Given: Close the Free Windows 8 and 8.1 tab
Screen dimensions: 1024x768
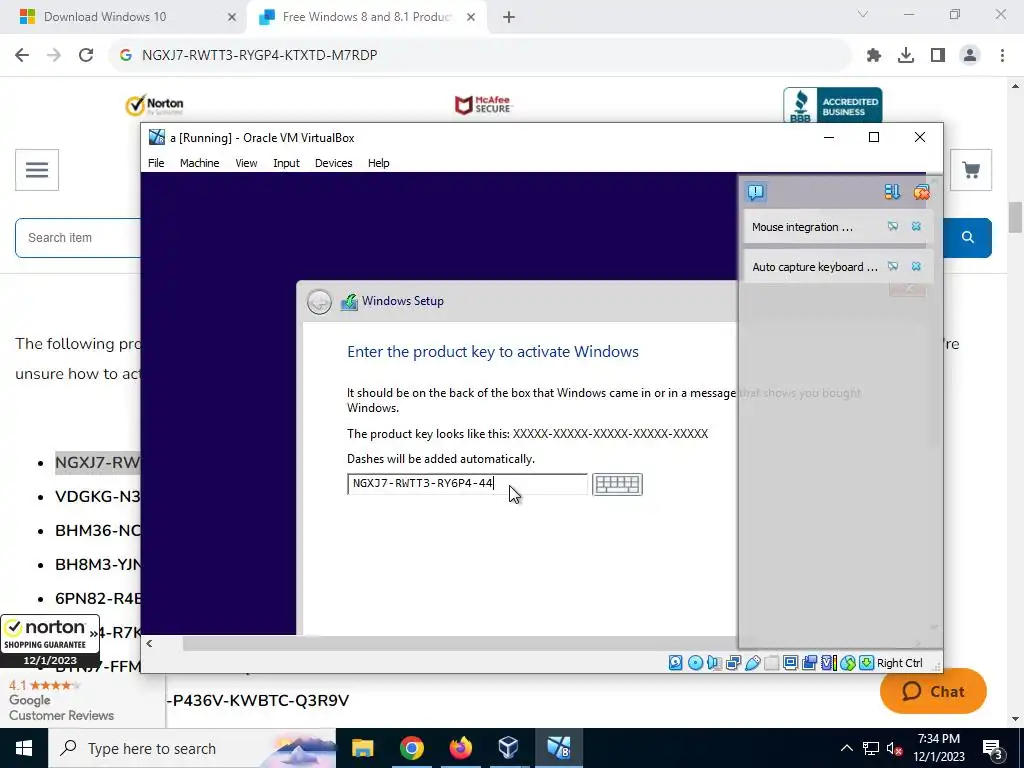Looking at the screenshot, I should [471, 18].
